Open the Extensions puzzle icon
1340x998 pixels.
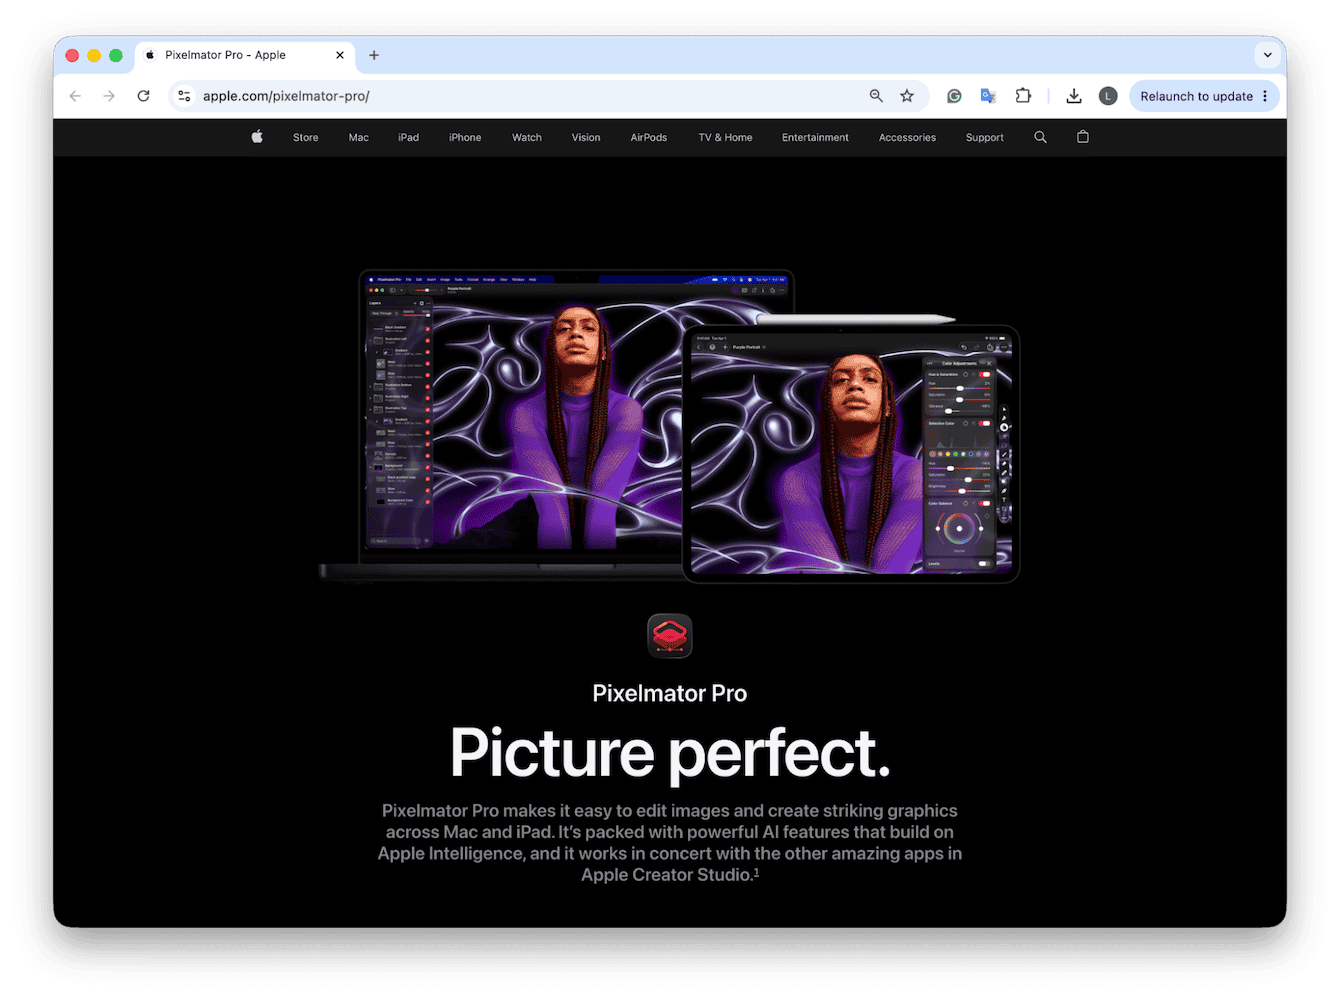point(1022,96)
